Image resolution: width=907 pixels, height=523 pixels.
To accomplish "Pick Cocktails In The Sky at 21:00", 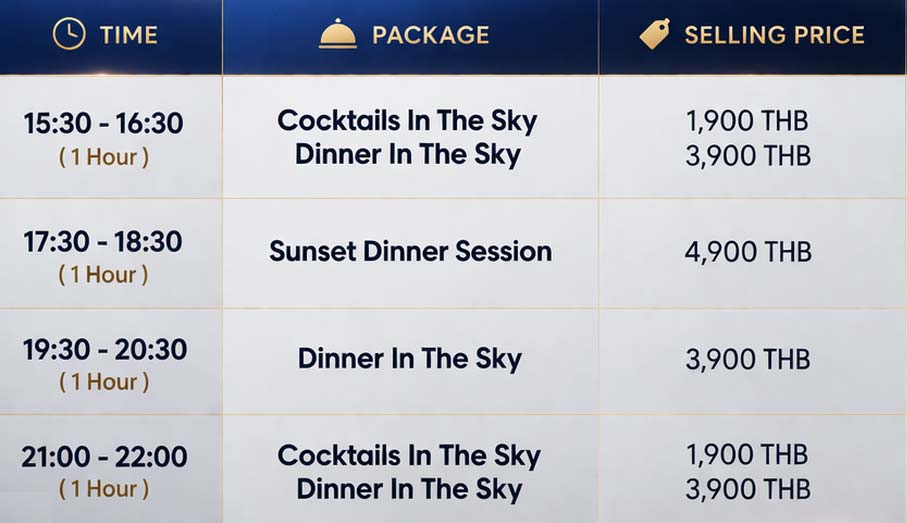I will 409,455.
